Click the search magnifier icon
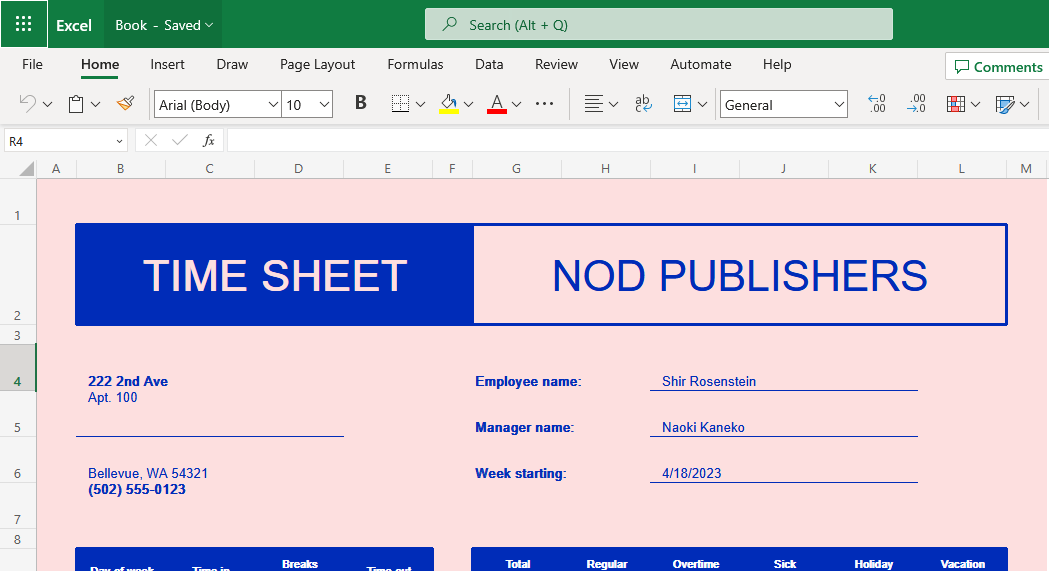Viewport: 1049px width, 571px height. point(450,25)
